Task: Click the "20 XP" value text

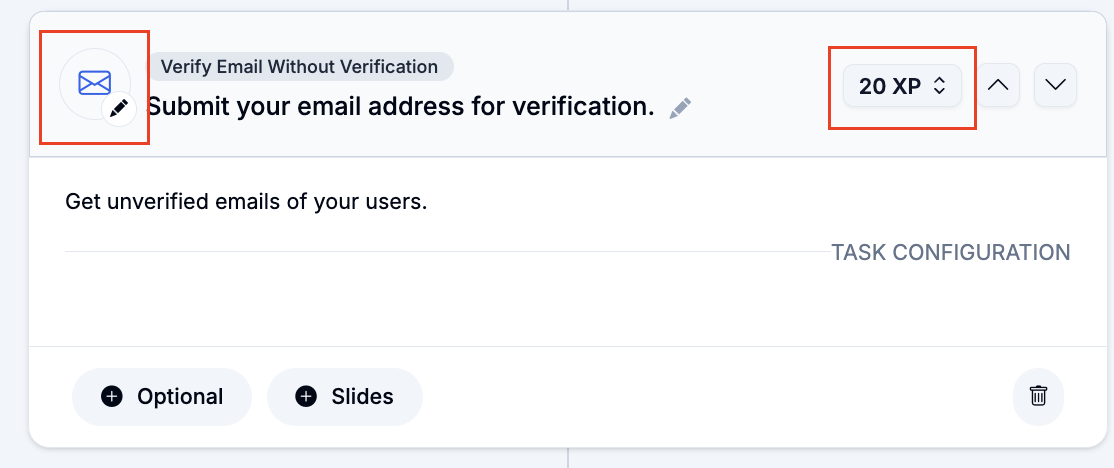Action: (889, 86)
